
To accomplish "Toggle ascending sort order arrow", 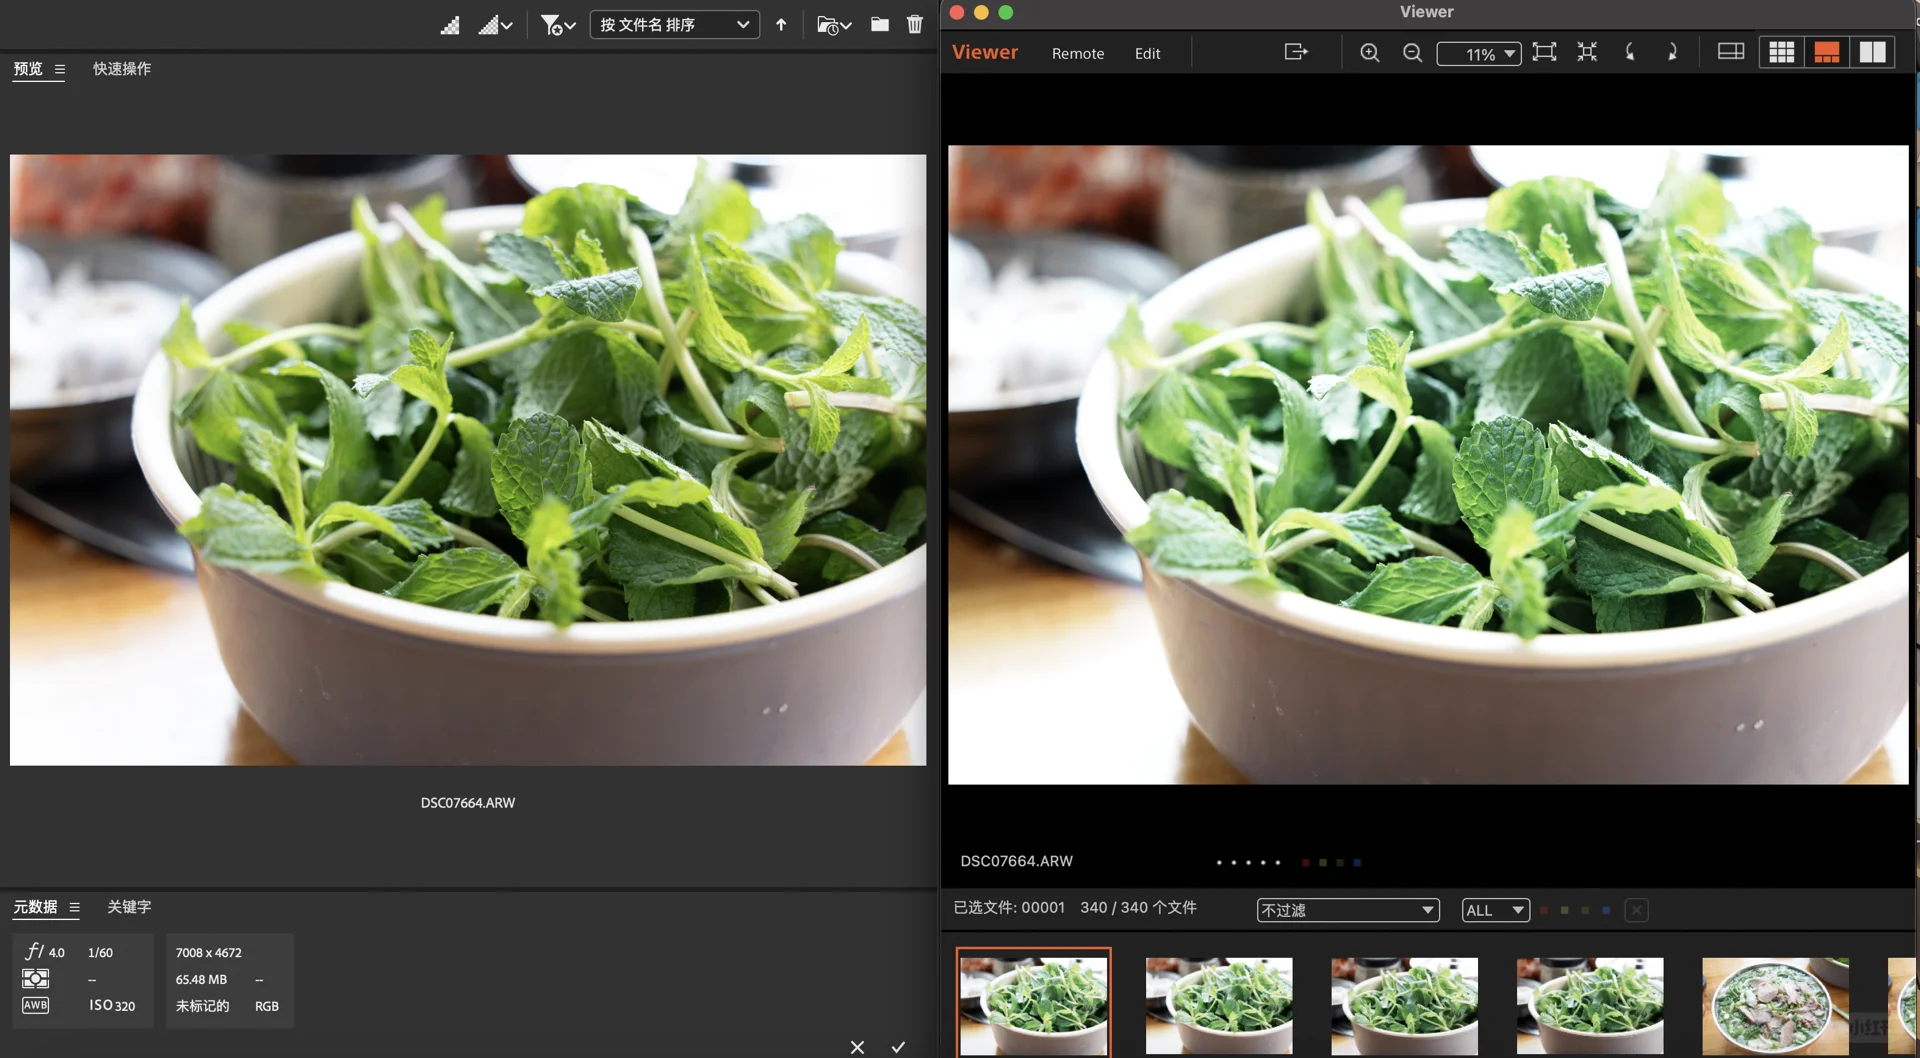I will [x=781, y=25].
